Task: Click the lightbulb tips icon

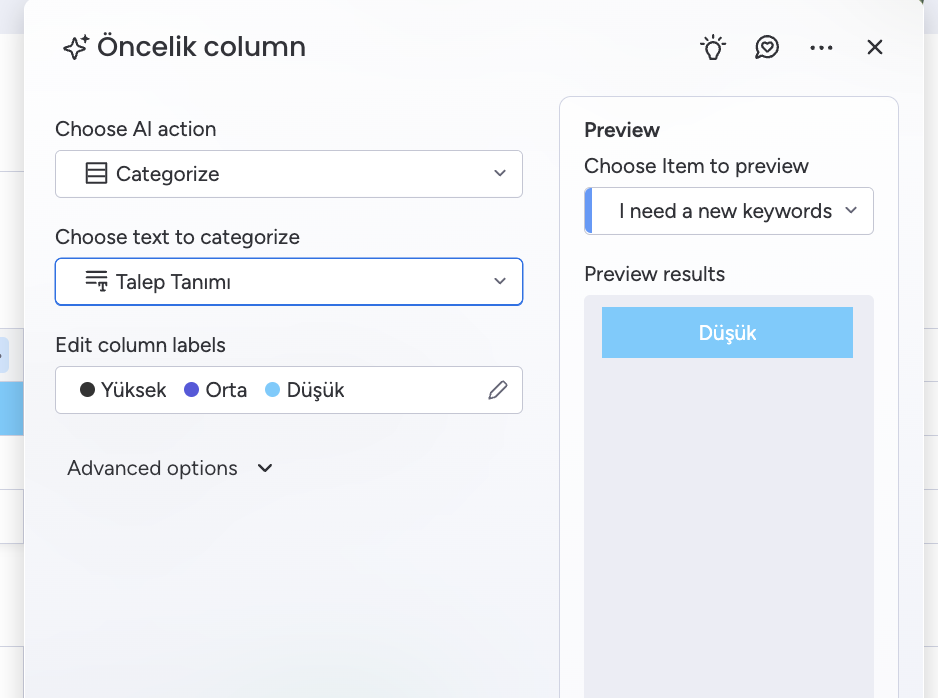Action: [712, 47]
